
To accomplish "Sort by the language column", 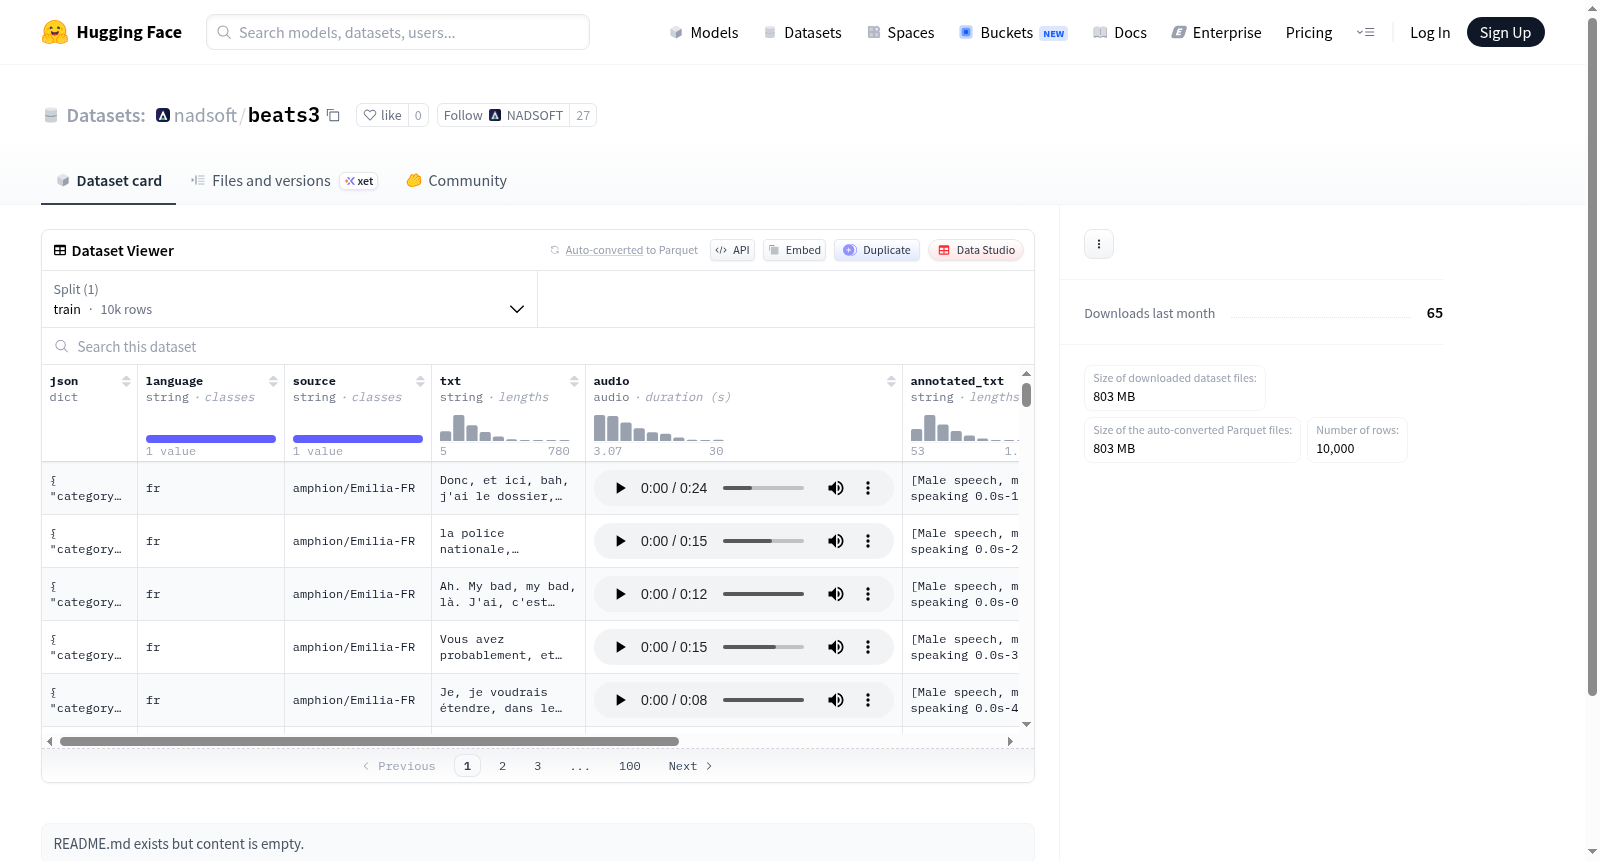I will pyautogui.click(x=273, y=381).
